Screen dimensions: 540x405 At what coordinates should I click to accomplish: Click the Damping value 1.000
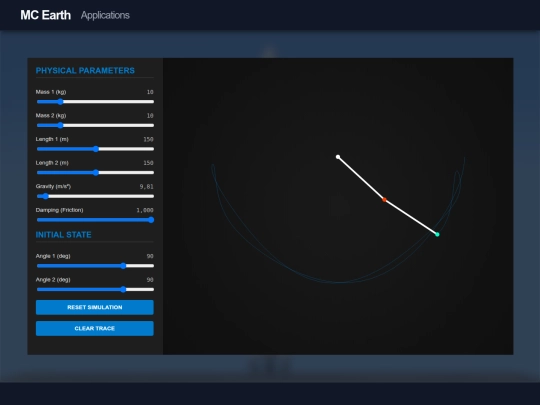[x=145, y=210]
